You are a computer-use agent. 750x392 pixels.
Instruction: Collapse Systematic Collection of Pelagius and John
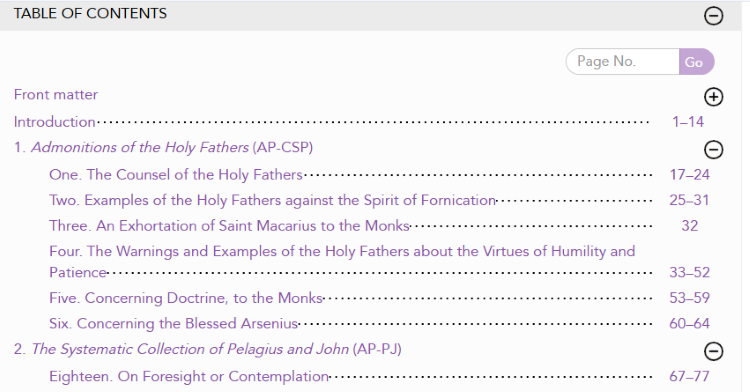tap(713, 351)
